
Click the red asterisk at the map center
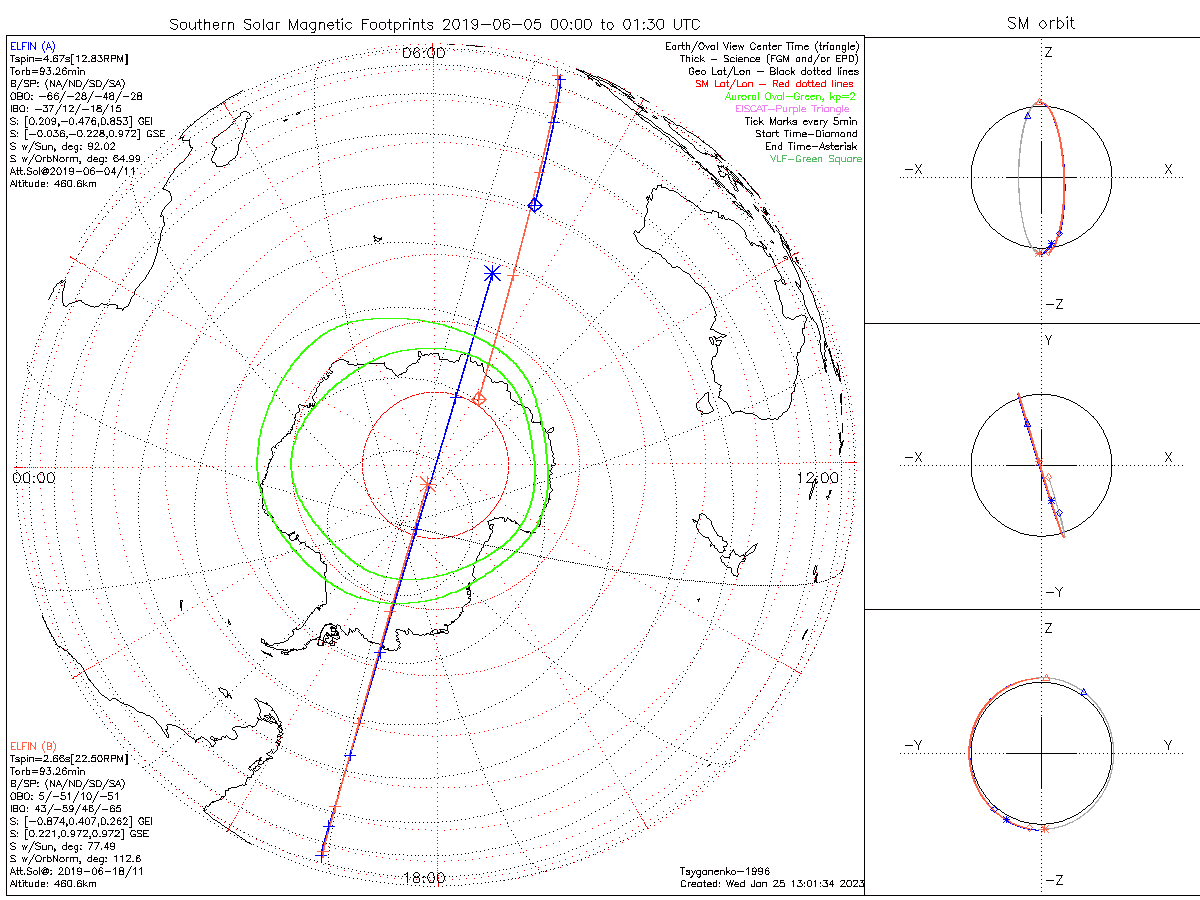click(x=428, y=485)
